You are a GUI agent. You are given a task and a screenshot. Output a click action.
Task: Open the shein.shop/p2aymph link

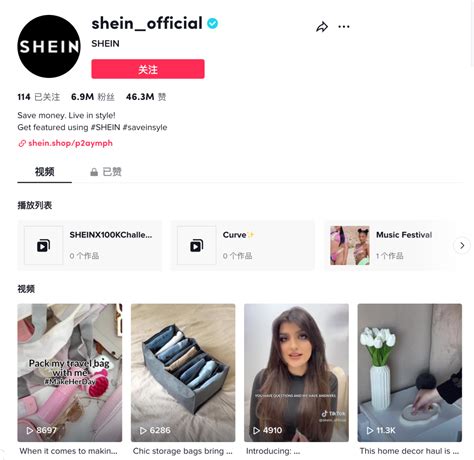pos(70,143)
